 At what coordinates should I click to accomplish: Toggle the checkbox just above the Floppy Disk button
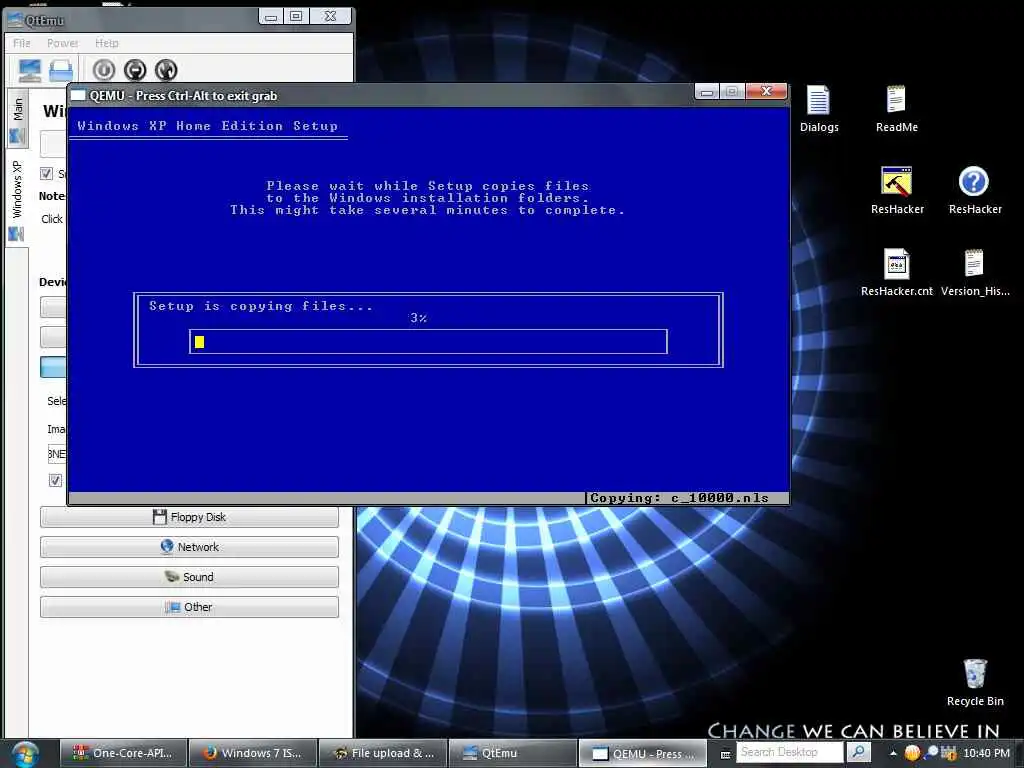pos(56,481)
